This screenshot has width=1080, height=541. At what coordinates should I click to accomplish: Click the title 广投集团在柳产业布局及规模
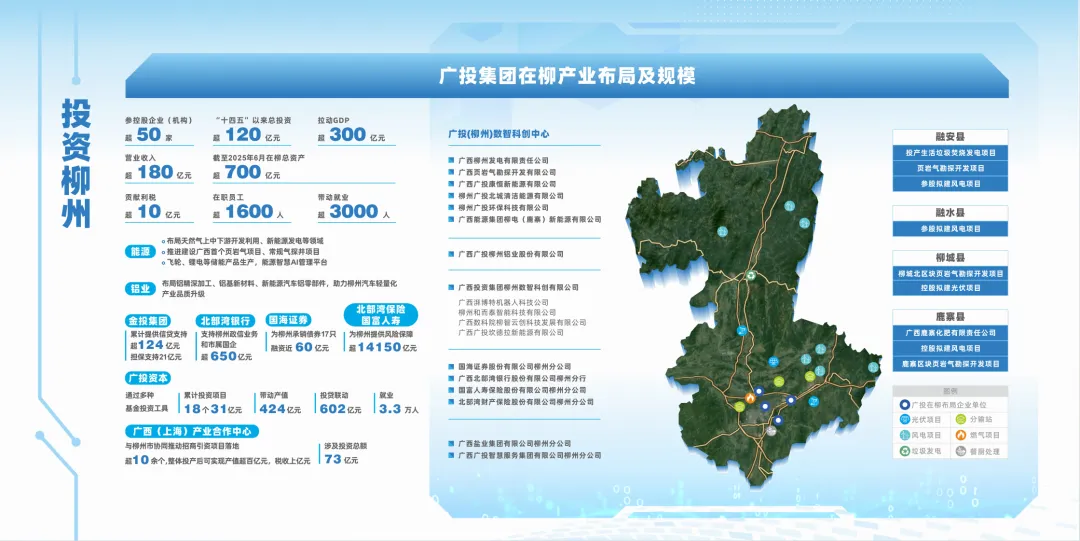[567, 76]
